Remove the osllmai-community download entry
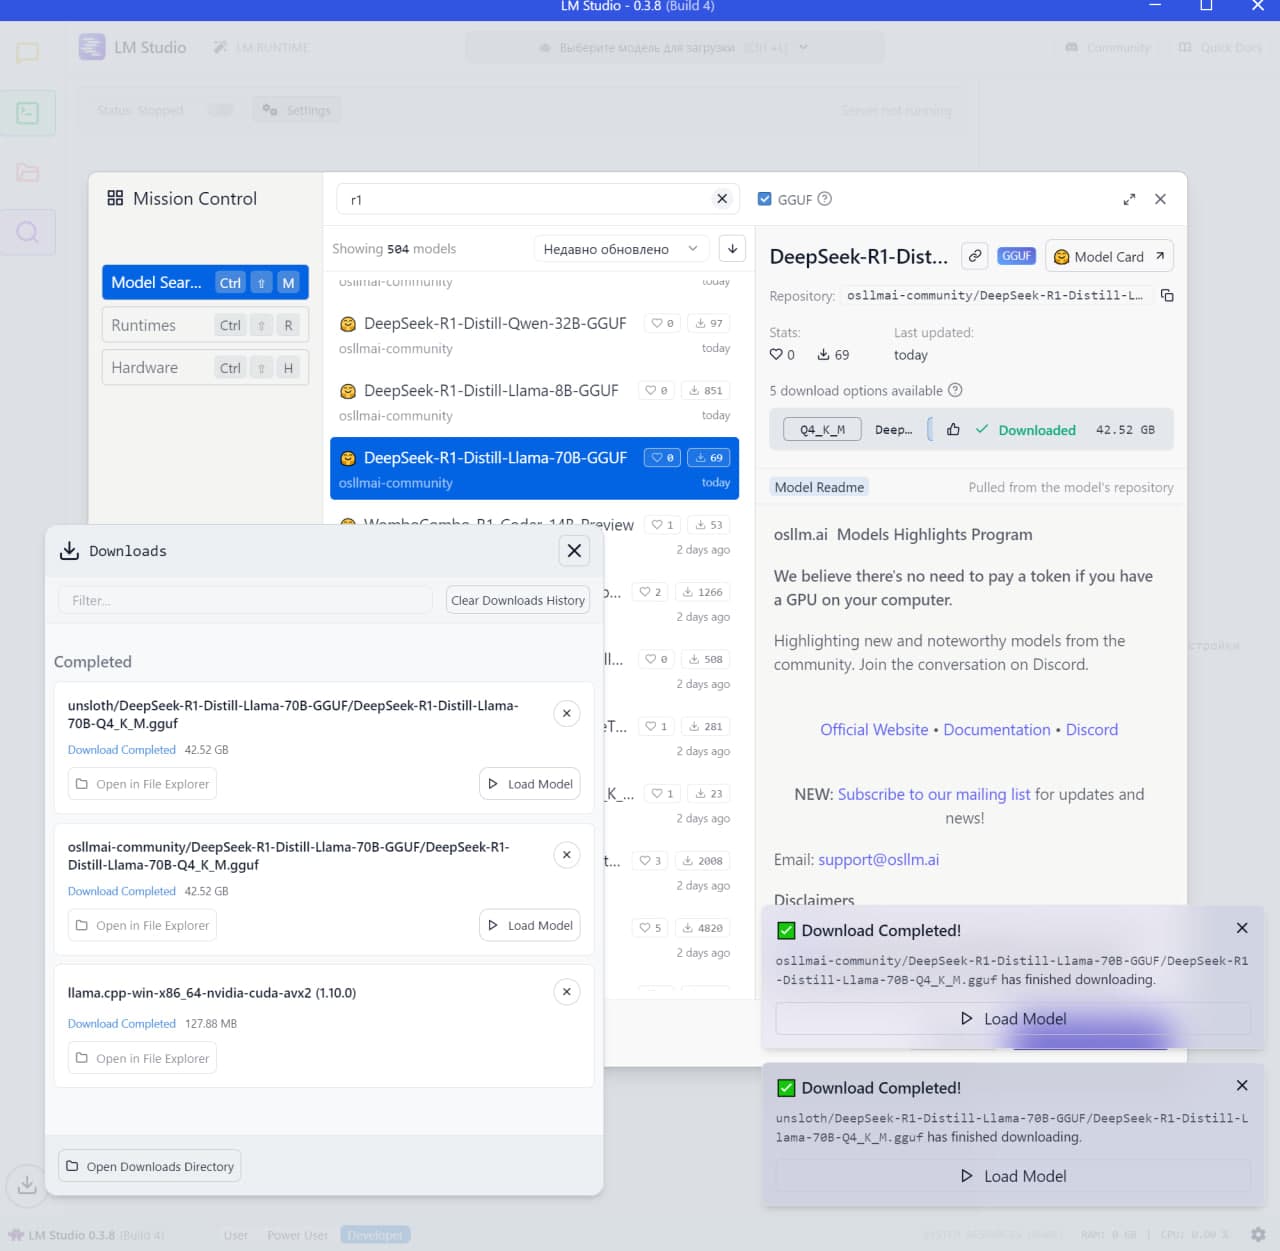1280x1251 pixels. tap(567, 855)
